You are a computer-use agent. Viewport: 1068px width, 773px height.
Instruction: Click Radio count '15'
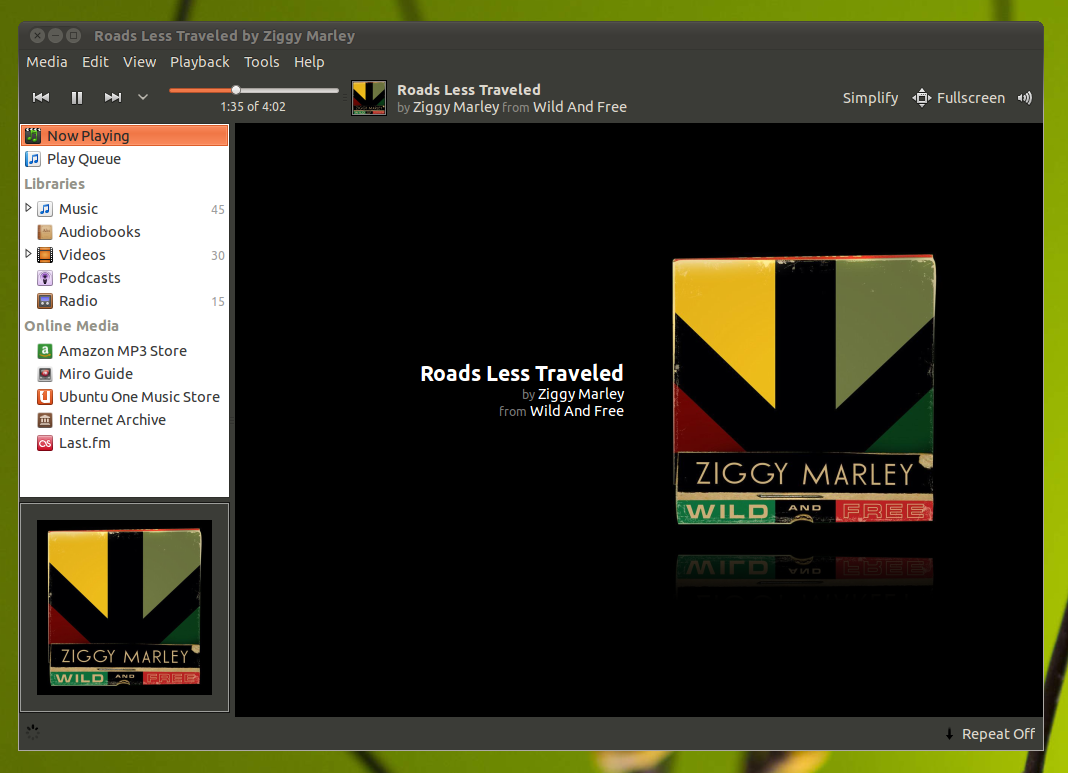coord(218,302)
